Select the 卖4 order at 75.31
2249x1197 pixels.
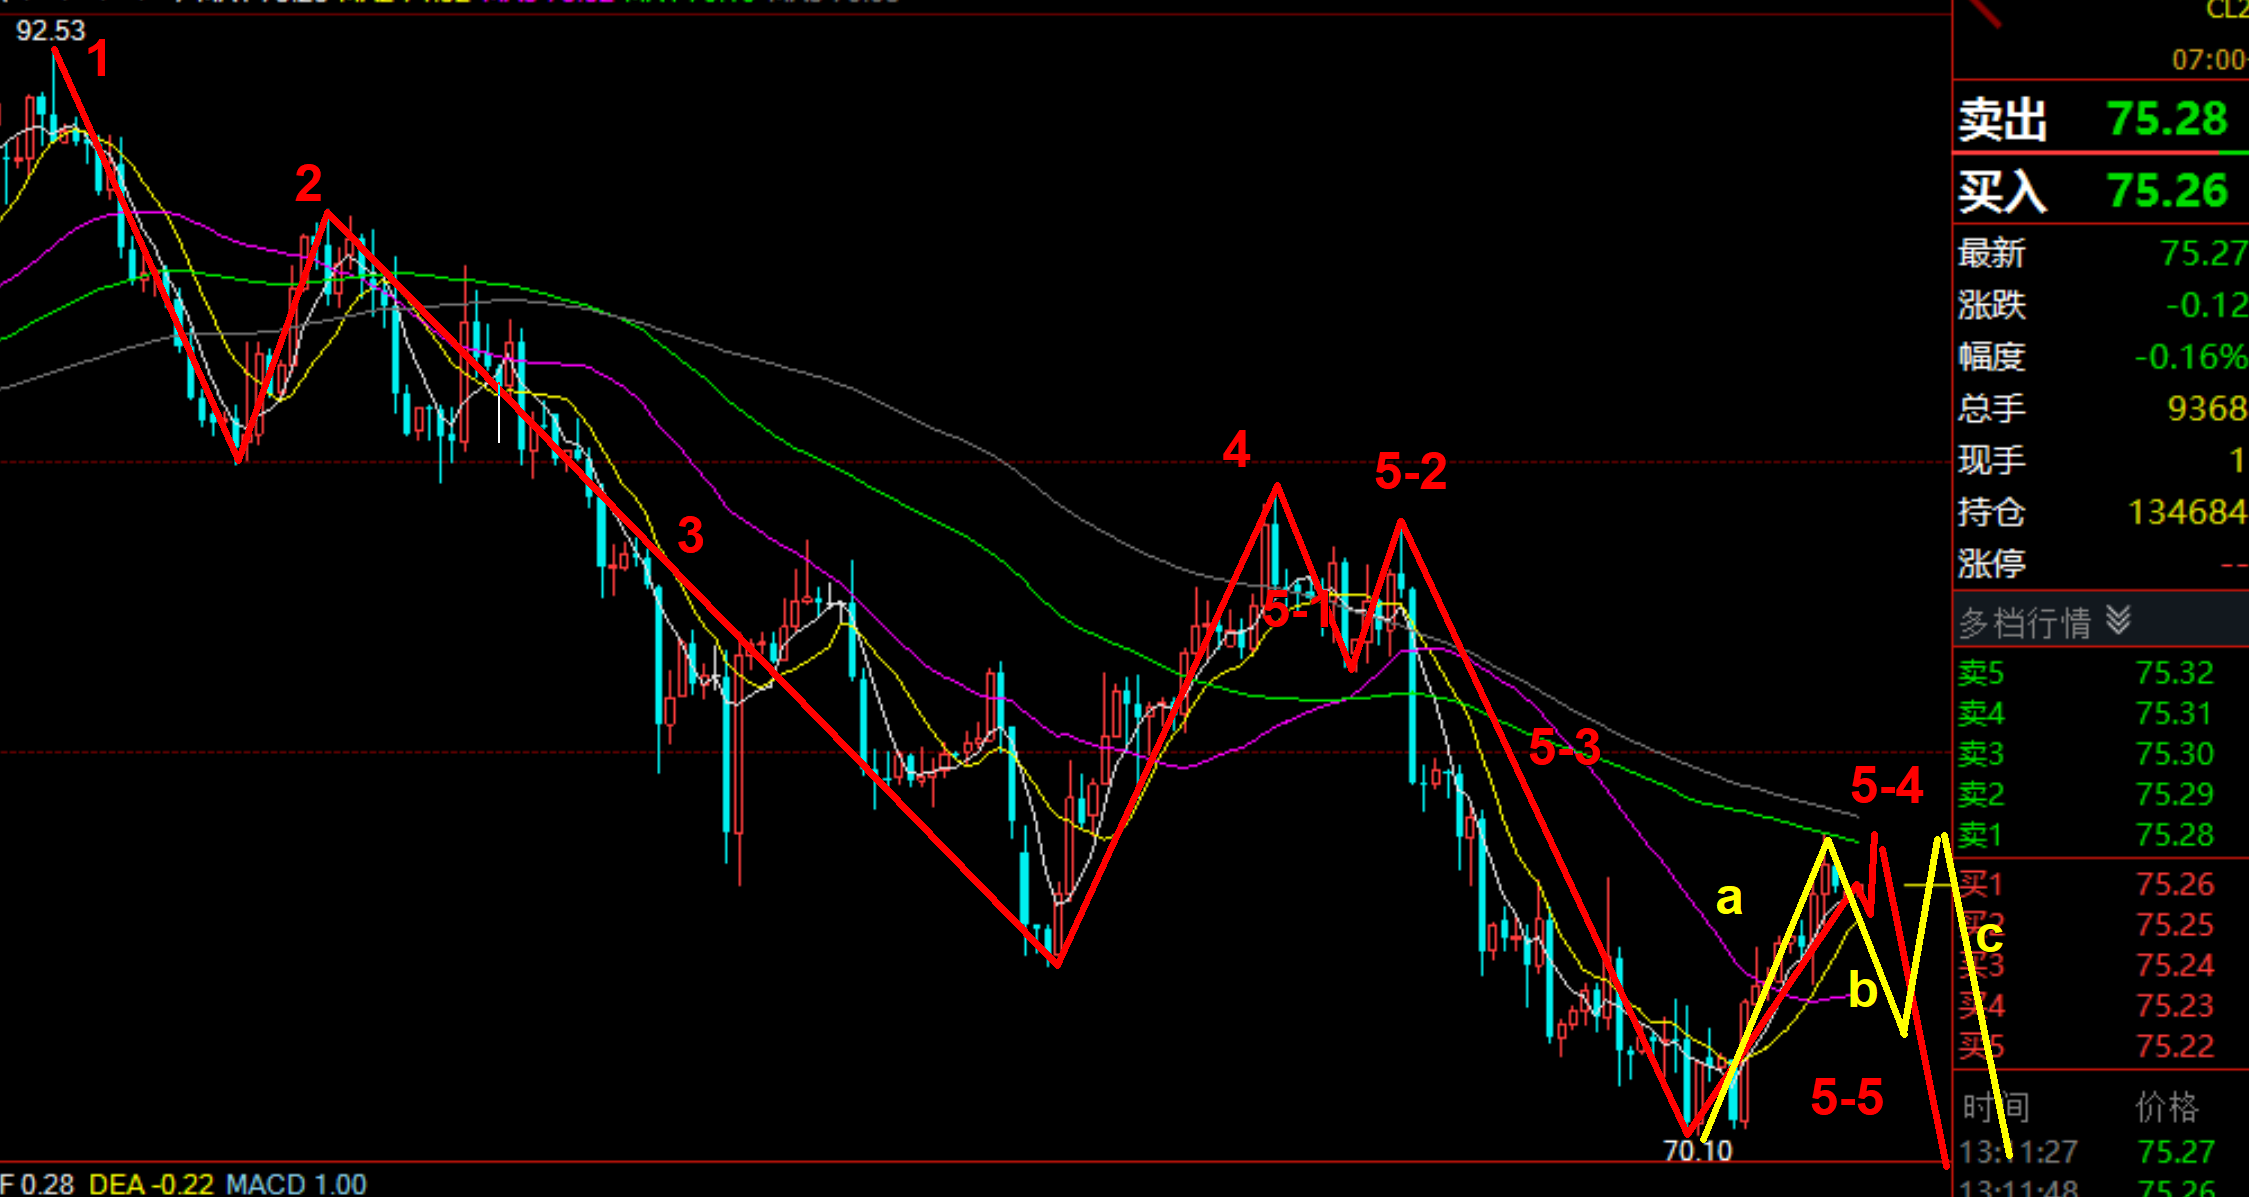pyautogui.click(x=2101, y=713)
